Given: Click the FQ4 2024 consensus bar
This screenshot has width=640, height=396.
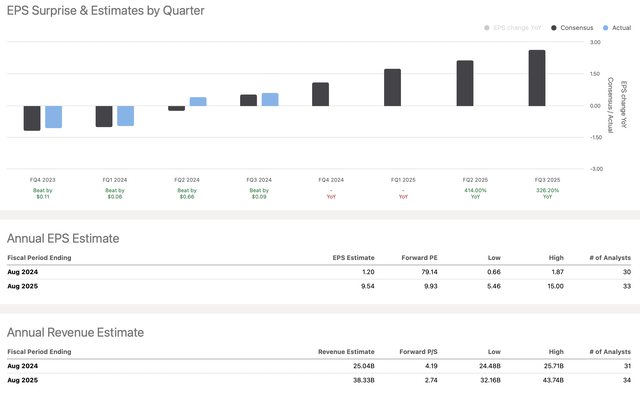Looking at the screenshot, I should [320, 94].
